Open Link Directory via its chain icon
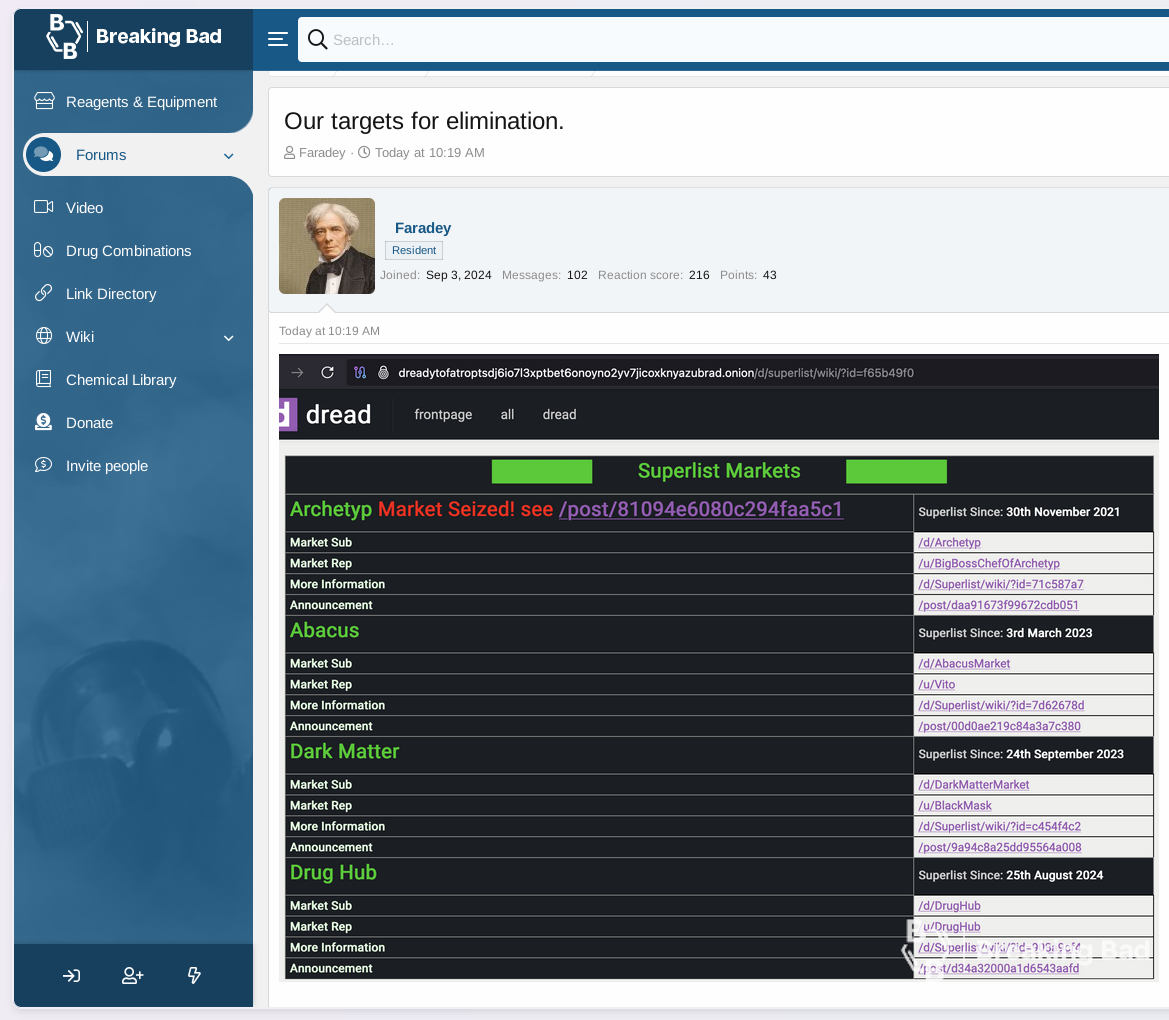 click(x=43, y=293)
